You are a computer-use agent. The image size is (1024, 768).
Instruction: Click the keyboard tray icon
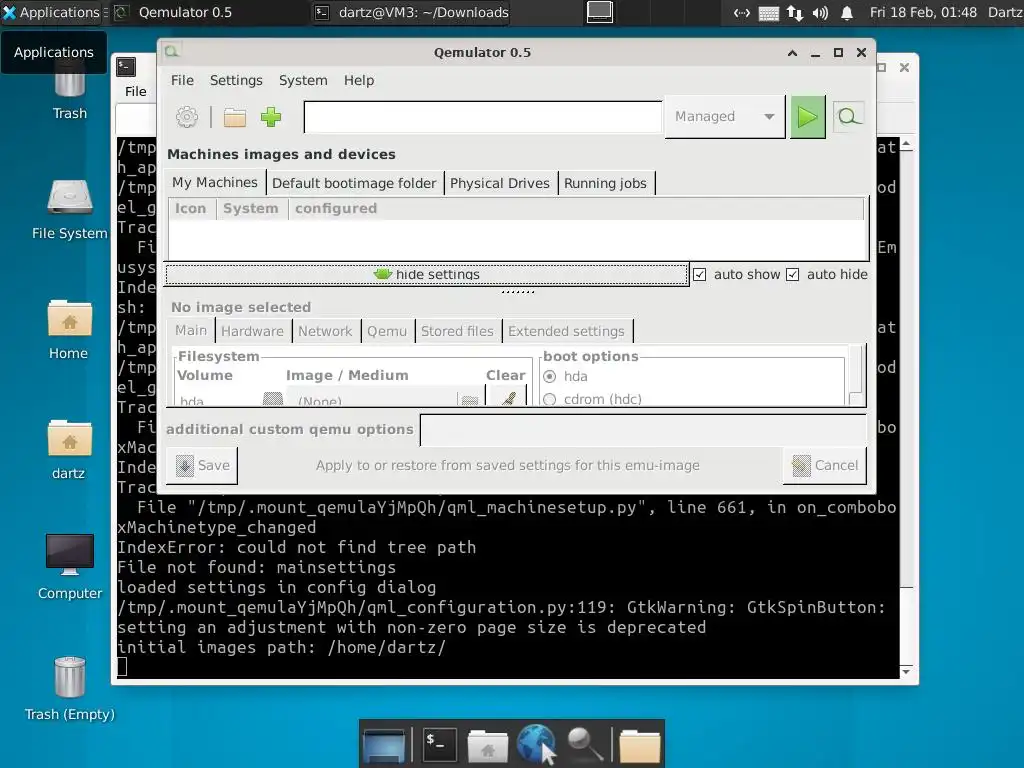pos(769,13)
